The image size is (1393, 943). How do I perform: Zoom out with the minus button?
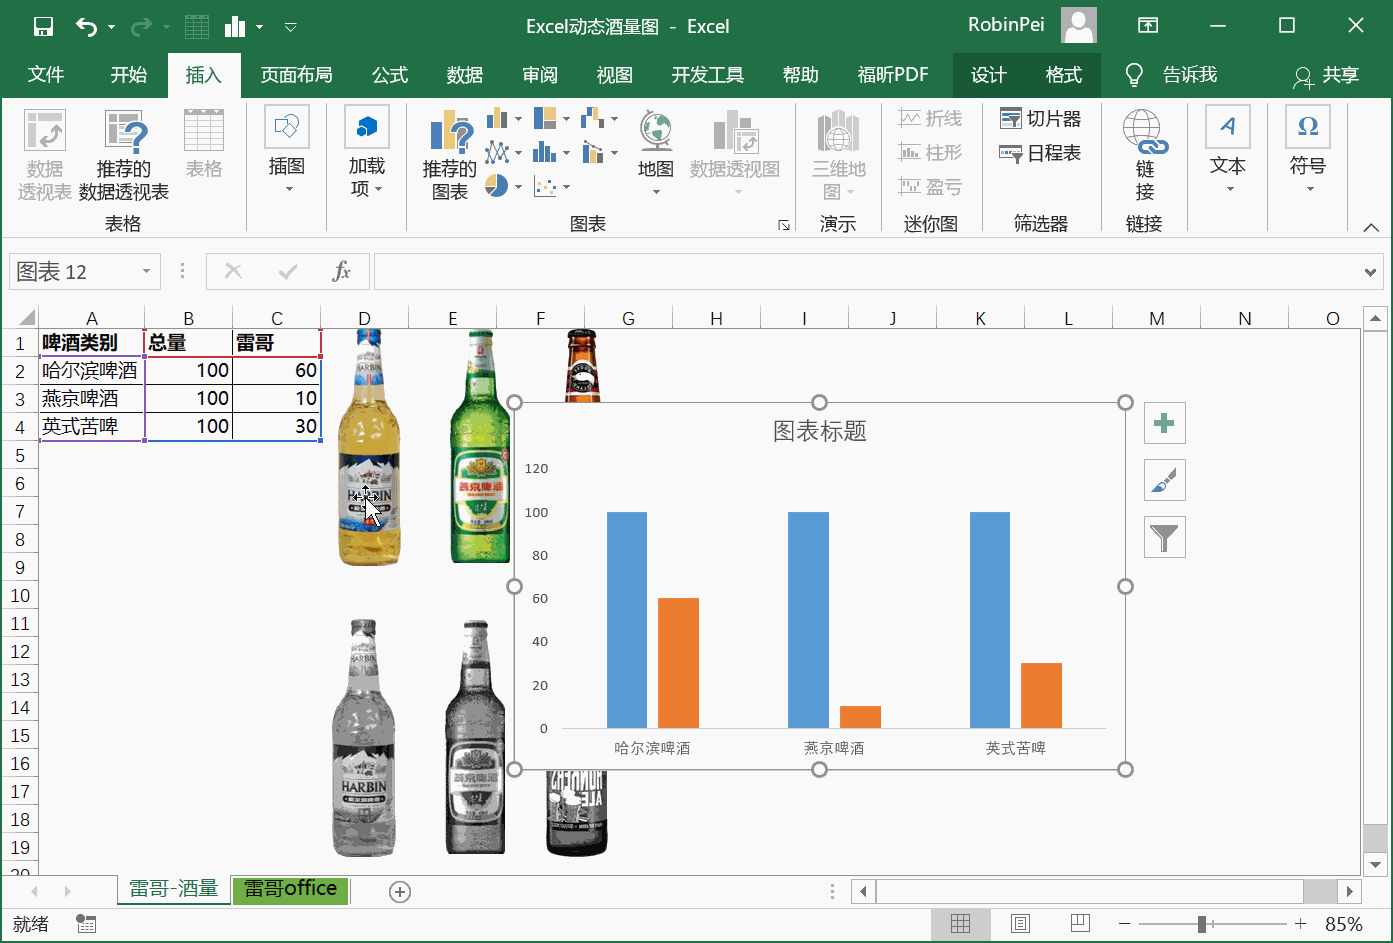pos(1125,924)
